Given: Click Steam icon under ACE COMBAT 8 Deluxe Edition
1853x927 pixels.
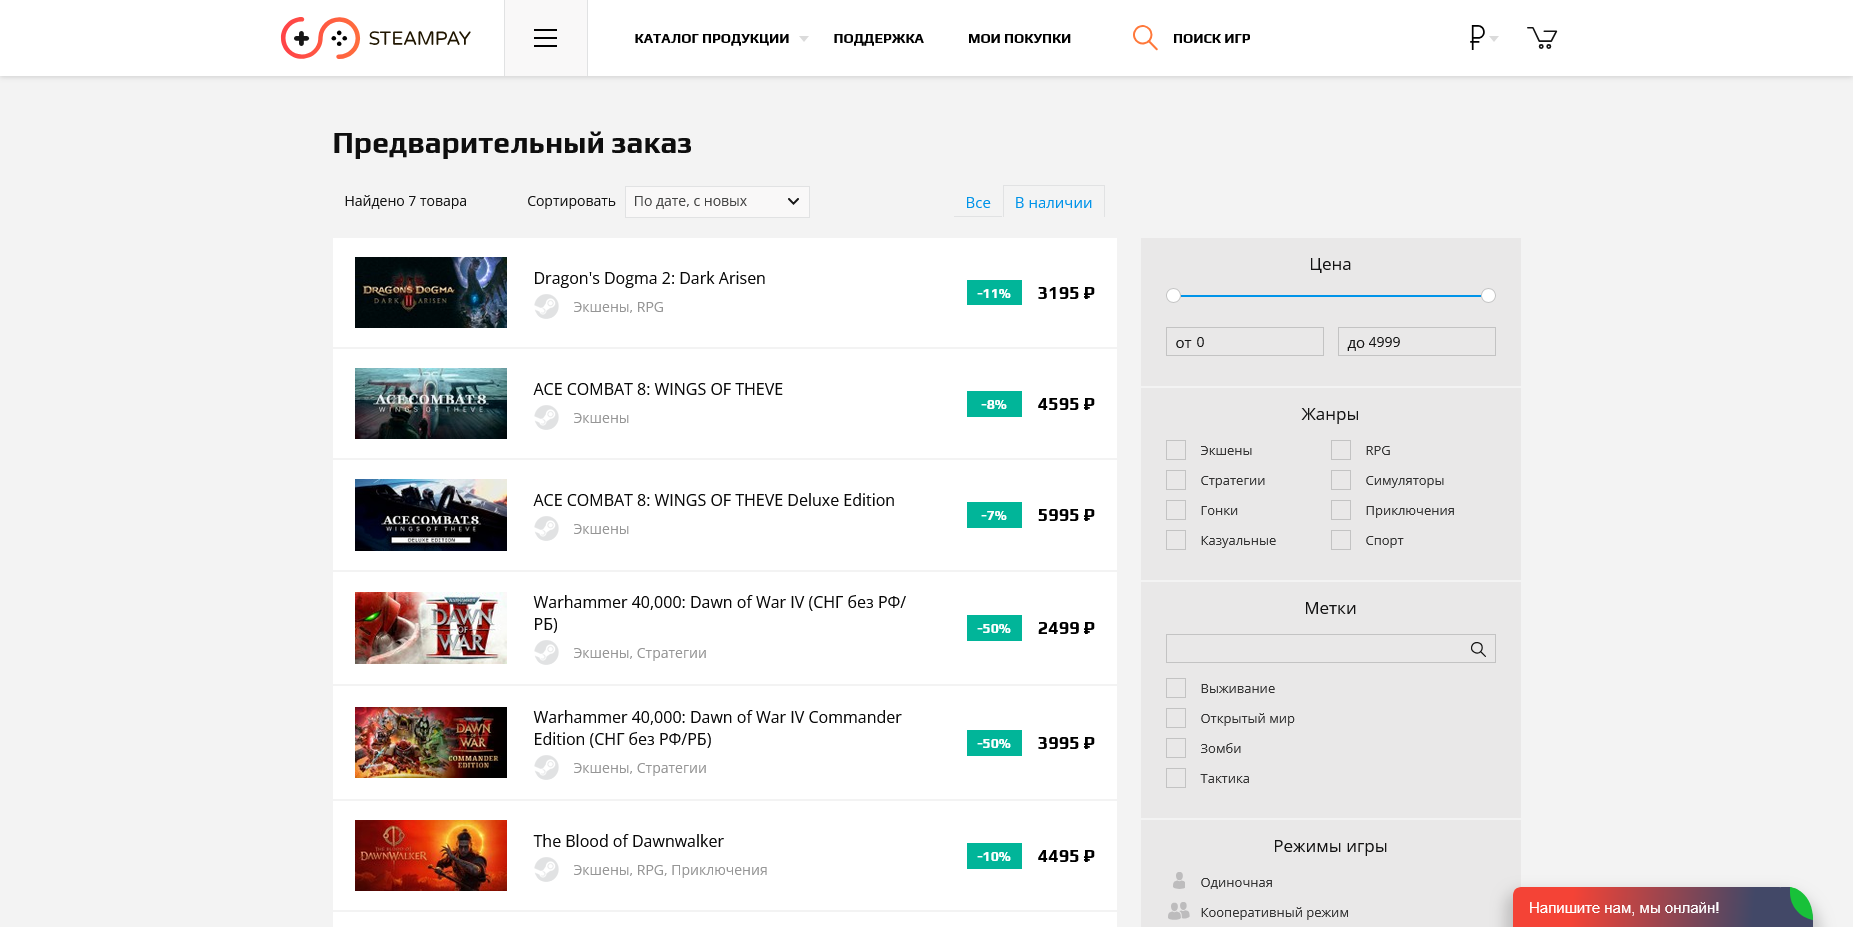Looking at the screenshot, I should [546, 528].
